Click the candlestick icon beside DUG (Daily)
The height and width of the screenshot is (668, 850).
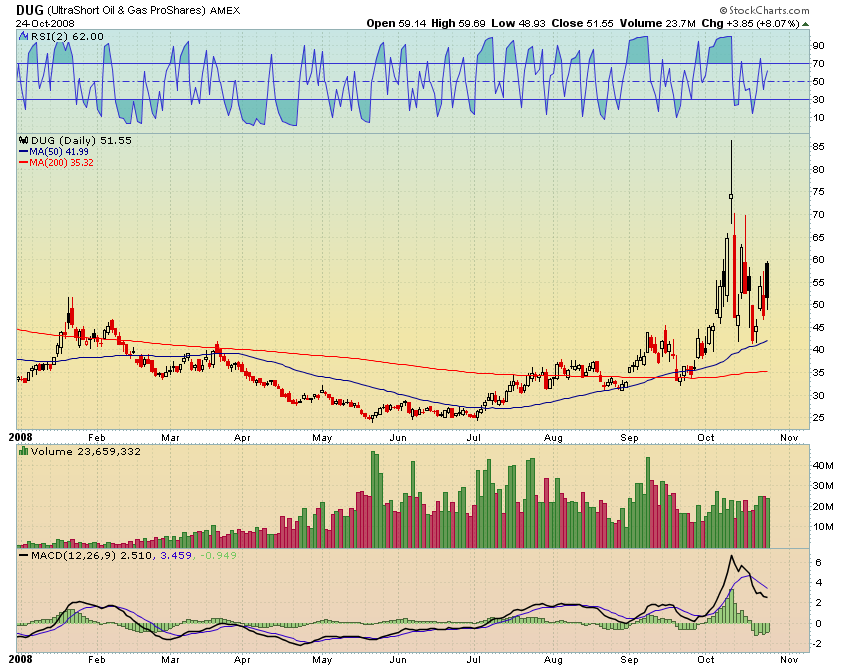[x=23, y=140]
